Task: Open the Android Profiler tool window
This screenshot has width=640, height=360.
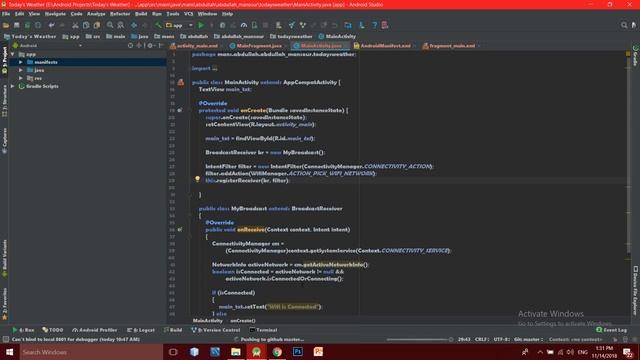Action: [x=94, y=330]
